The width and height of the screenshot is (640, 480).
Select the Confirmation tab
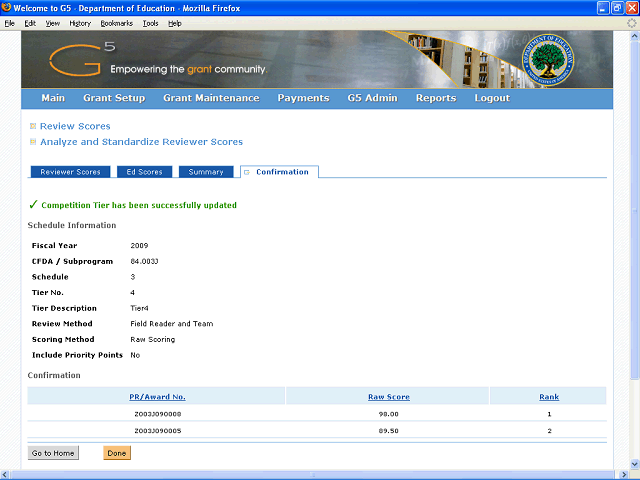[x=280, y=172]
